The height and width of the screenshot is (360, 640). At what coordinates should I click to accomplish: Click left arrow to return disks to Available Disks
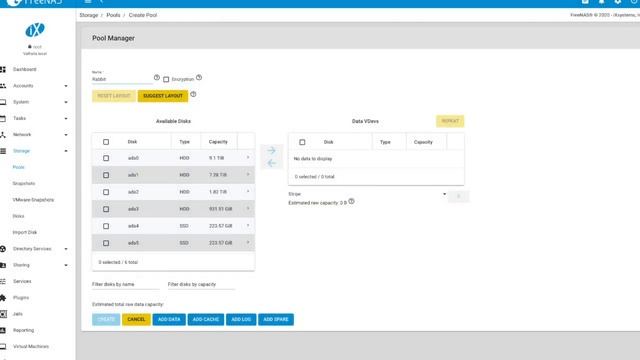click(271, 163)
